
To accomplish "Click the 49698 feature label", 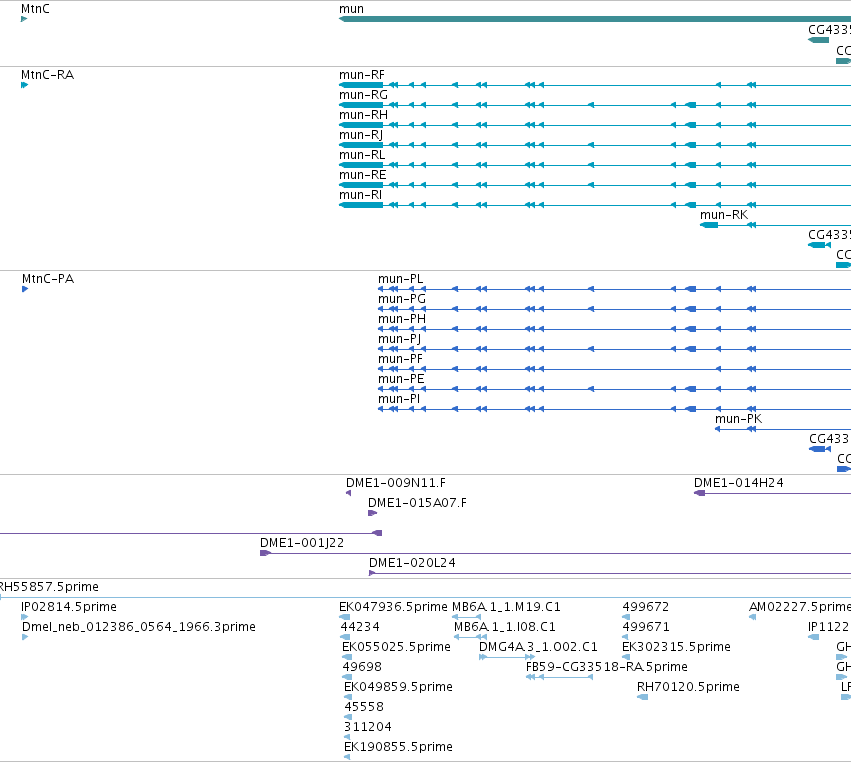I will (x=362, y=667).
